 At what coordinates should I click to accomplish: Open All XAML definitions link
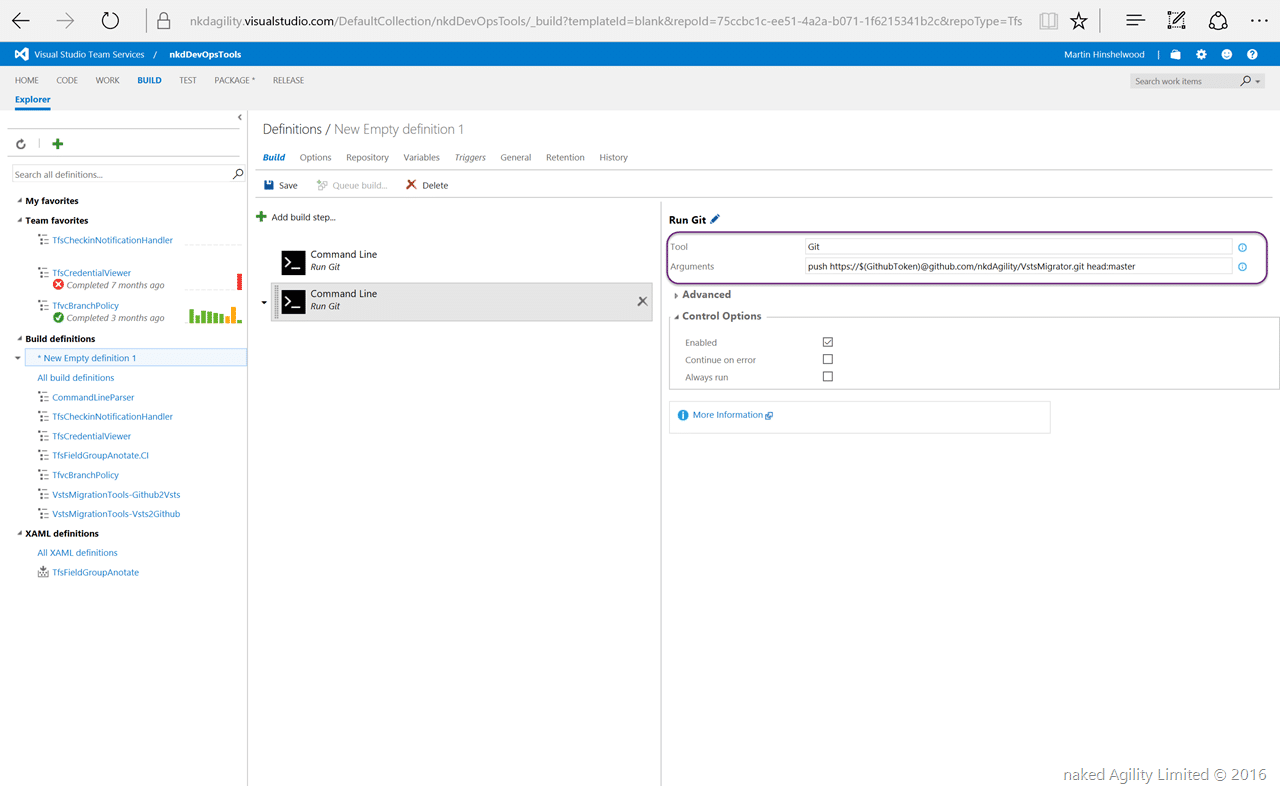[x=77, y=553]
